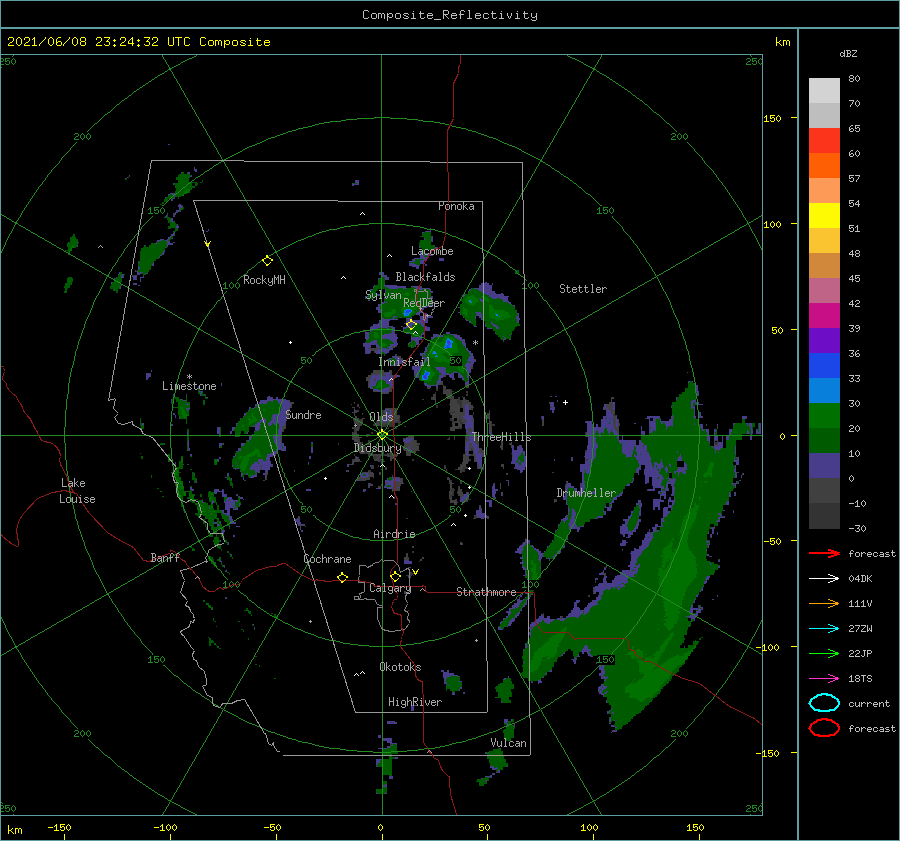Click the cyan current ellipse icon
Viewport: 900px width, 841px height.
[824, 703]
